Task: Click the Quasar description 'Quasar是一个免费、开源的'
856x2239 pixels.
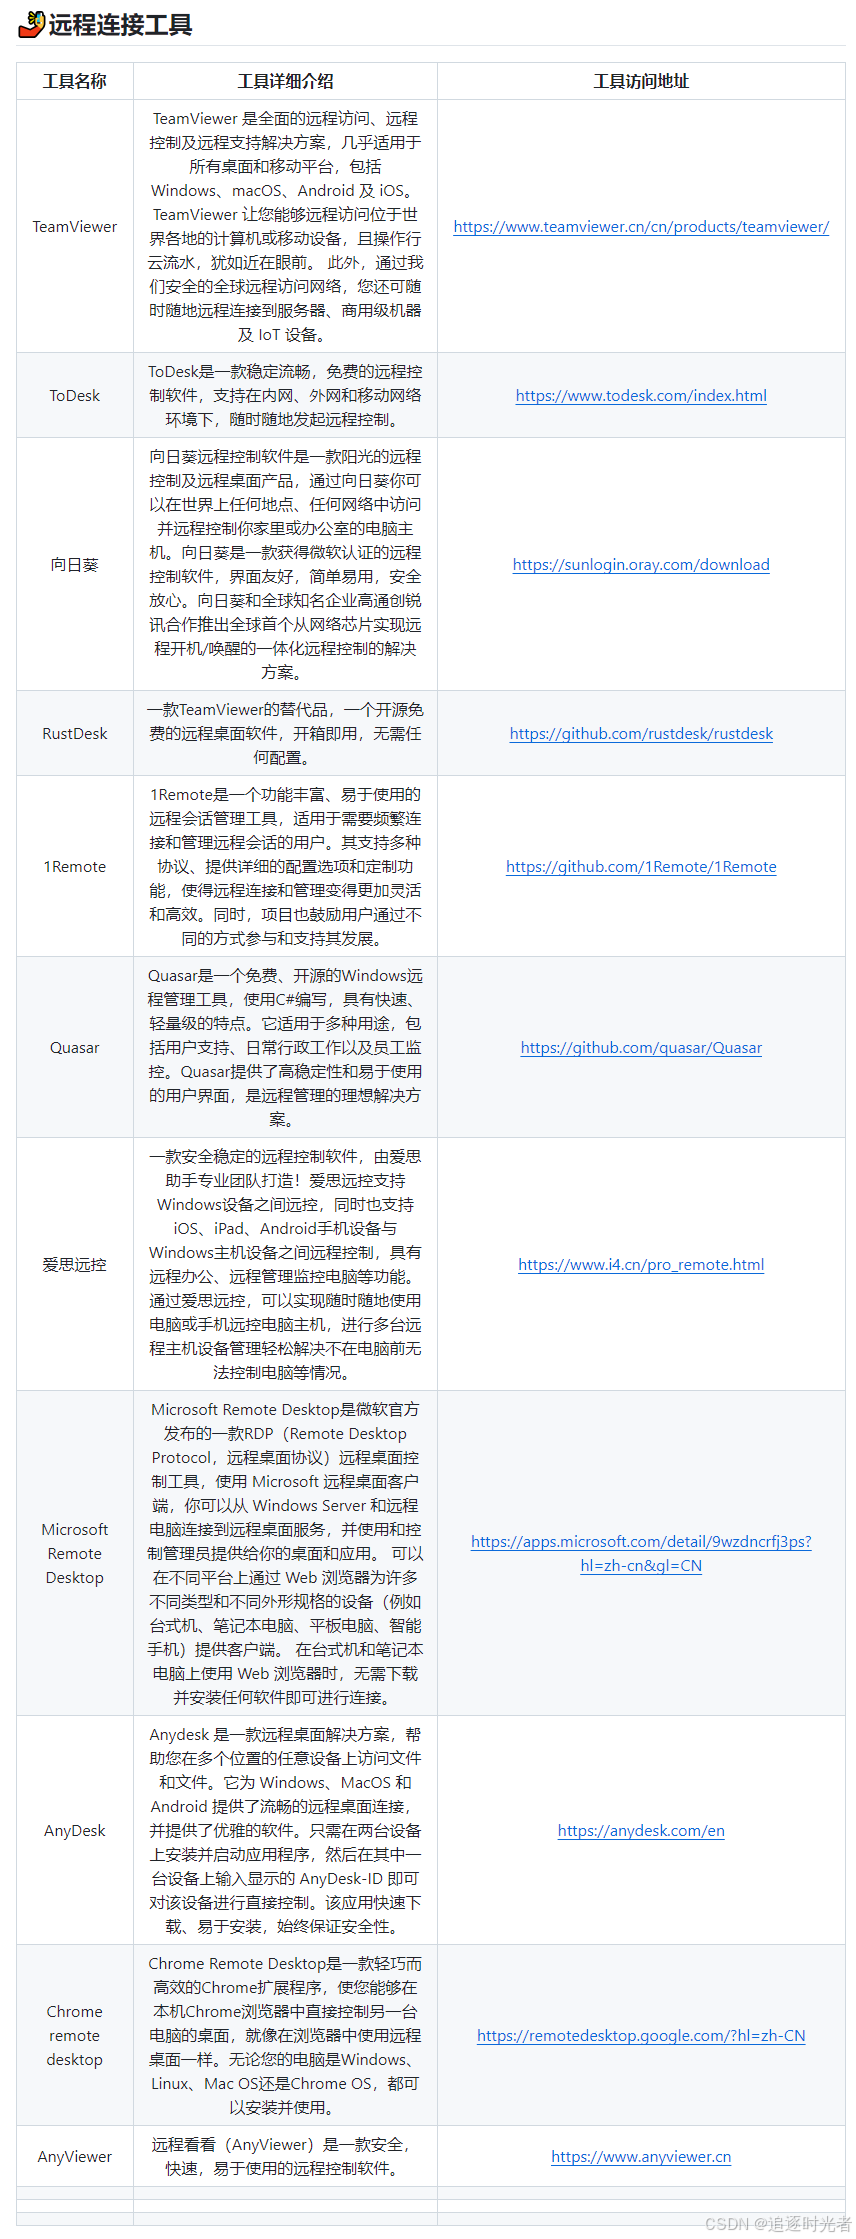Action: click(x=285, y=1048)
